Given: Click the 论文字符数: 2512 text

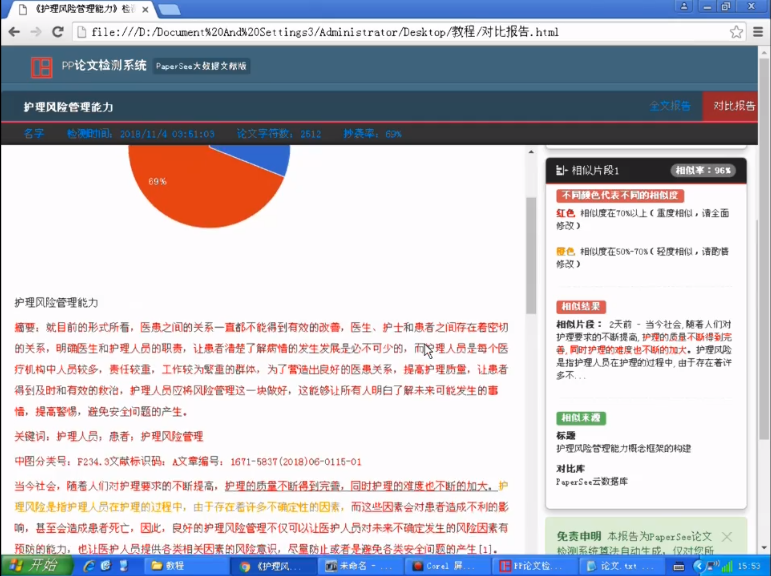Looking at the screenshot, I should [x=279, y=134].
